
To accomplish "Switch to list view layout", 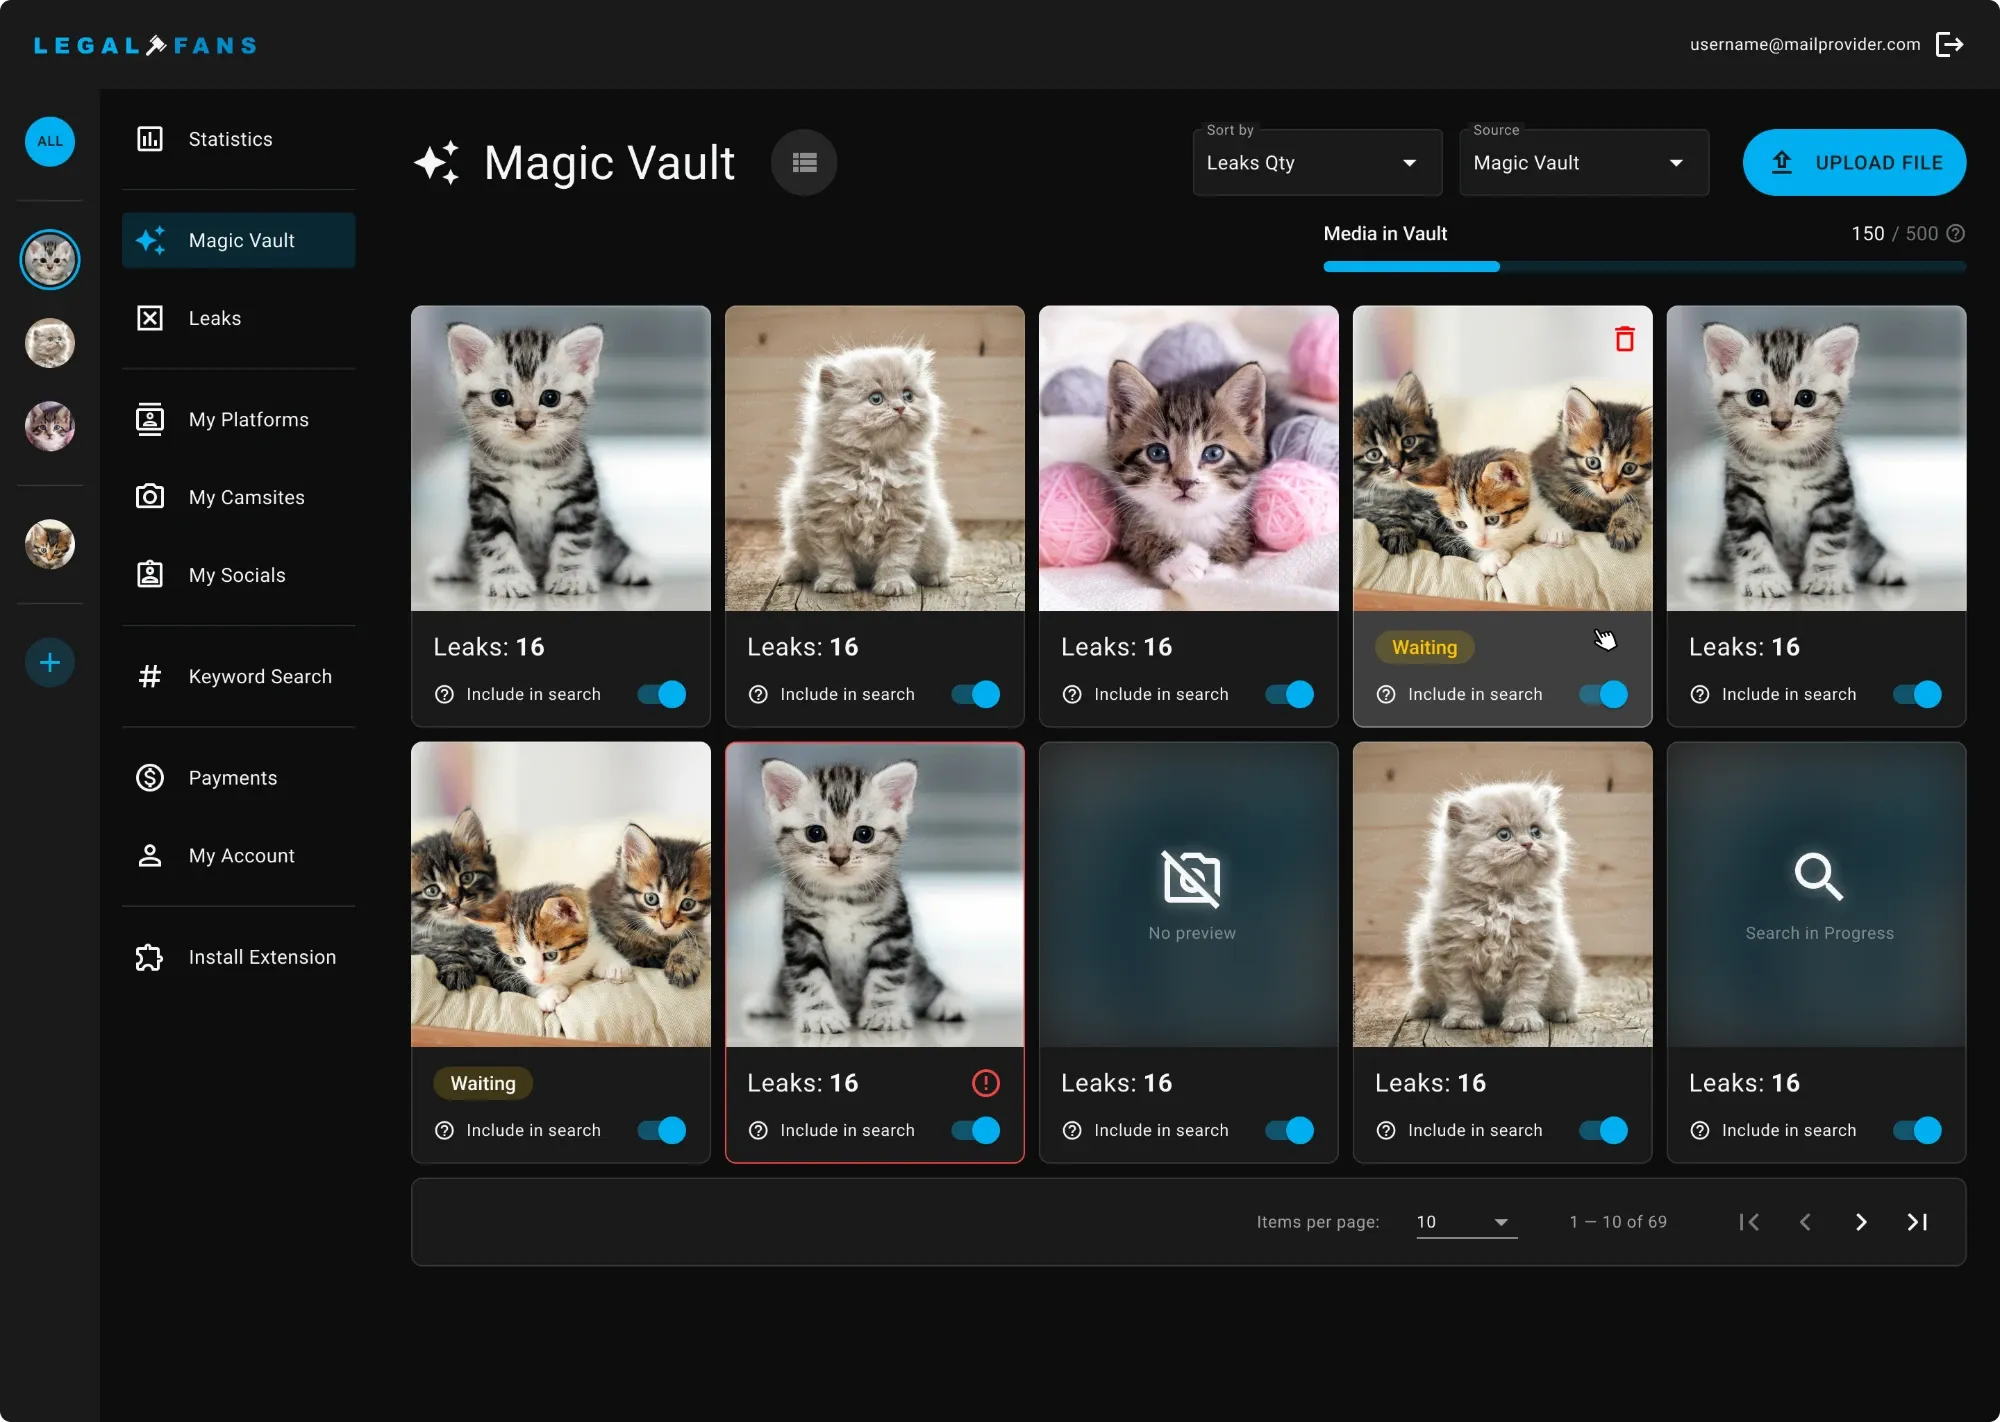I will (x=804, y=162).
